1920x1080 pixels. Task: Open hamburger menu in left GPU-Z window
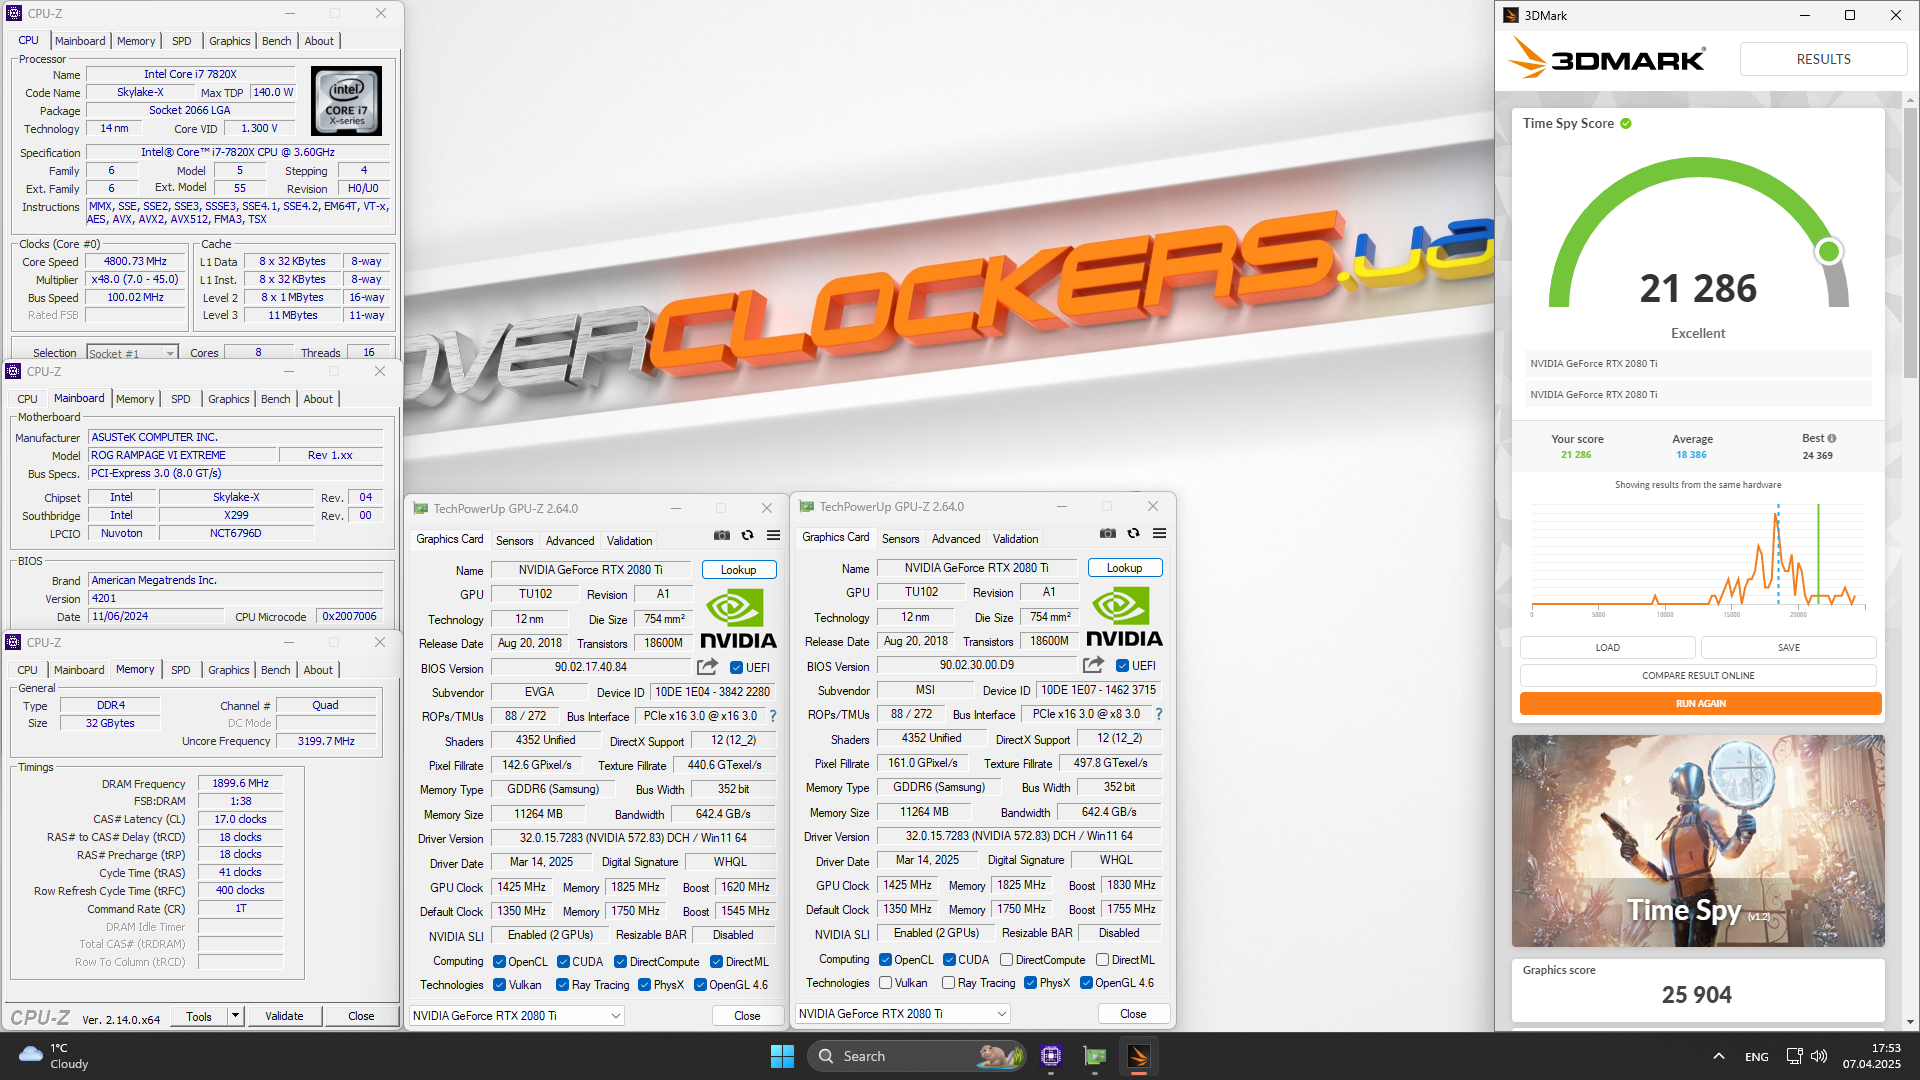tap(773, 536)
